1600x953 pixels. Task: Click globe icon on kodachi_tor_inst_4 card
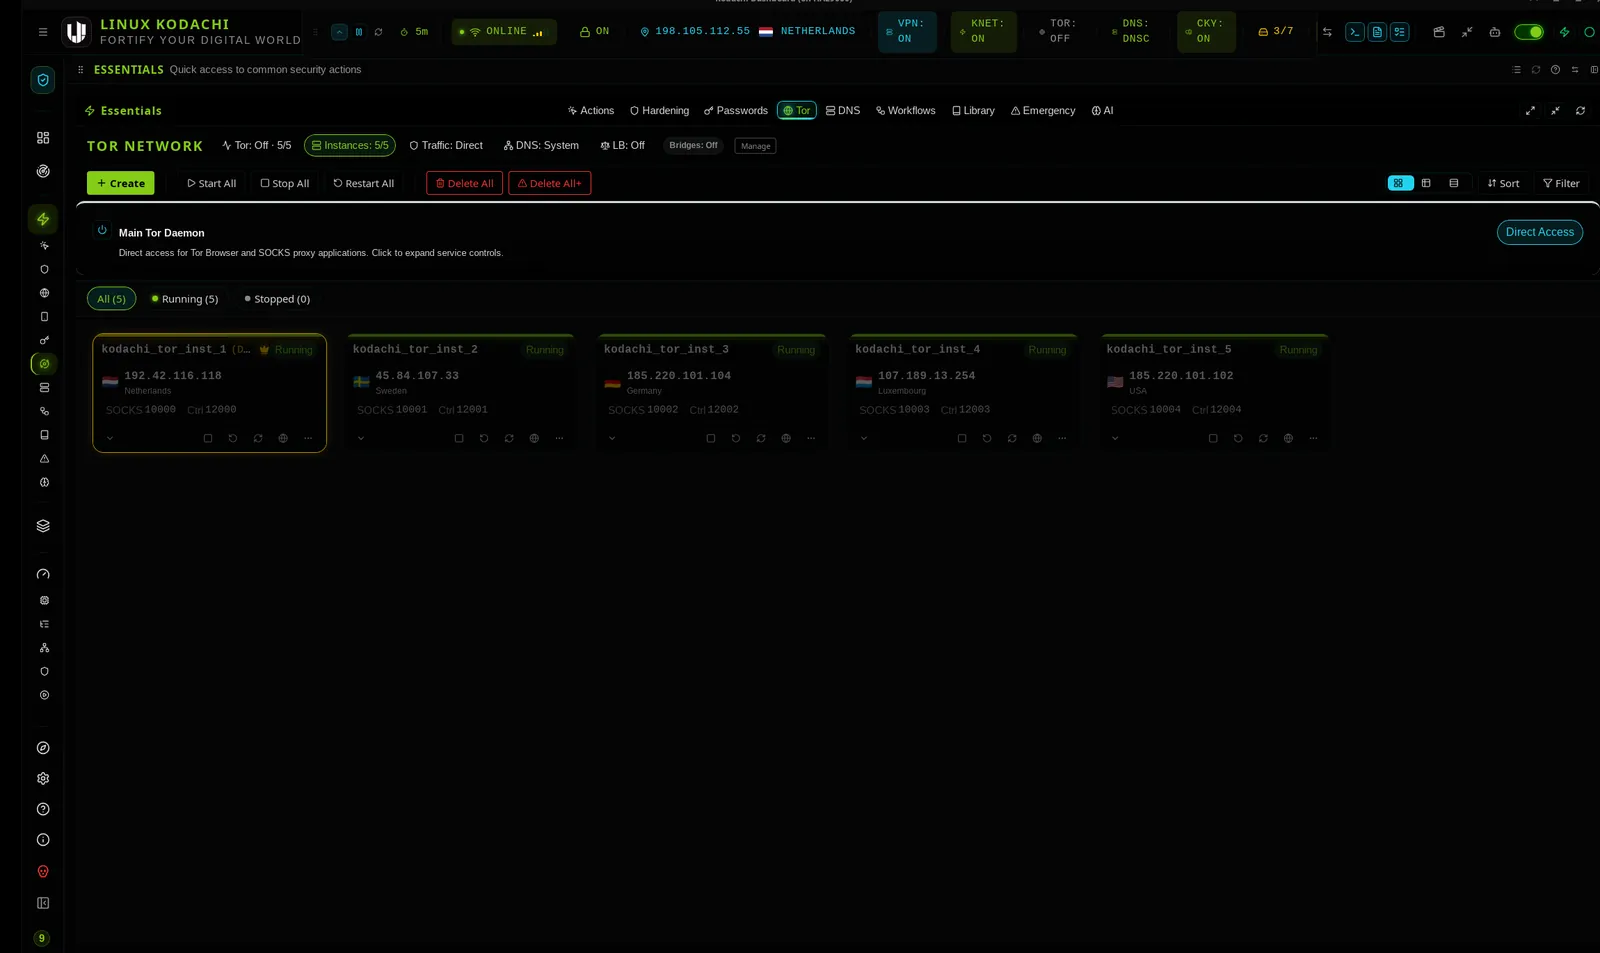1037,439
